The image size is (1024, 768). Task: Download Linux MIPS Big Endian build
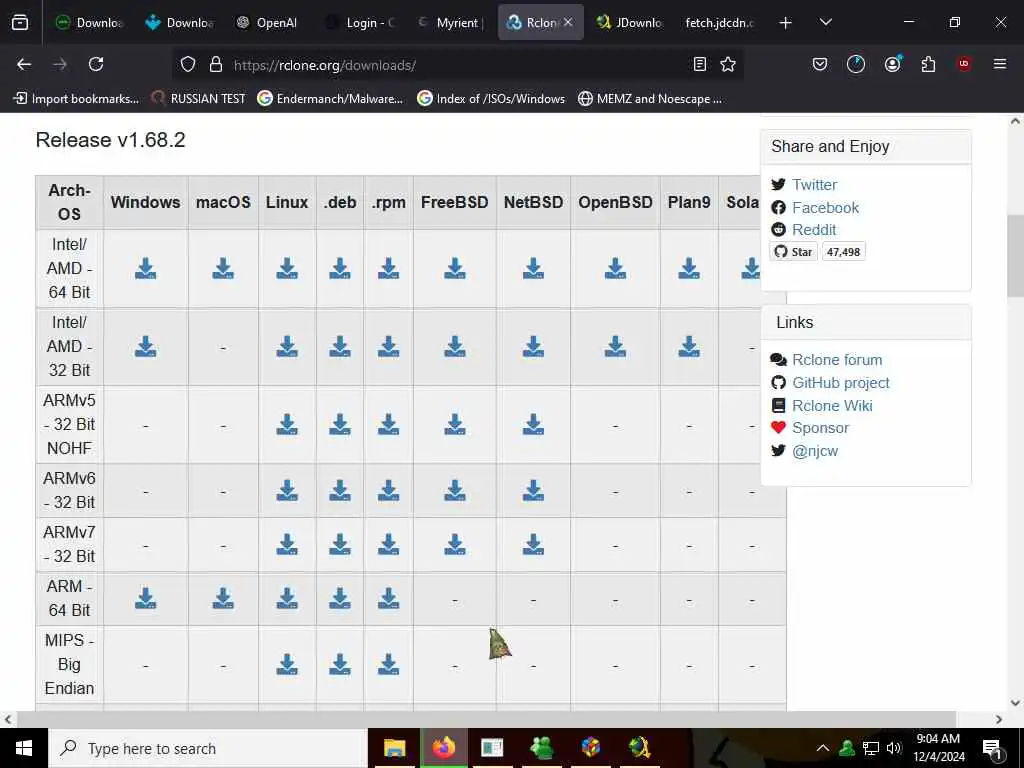[287, 665]
